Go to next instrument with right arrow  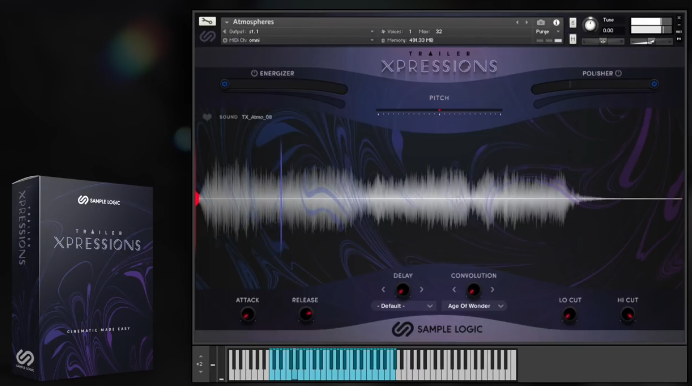pyautogui.click(x=527, y=22)
